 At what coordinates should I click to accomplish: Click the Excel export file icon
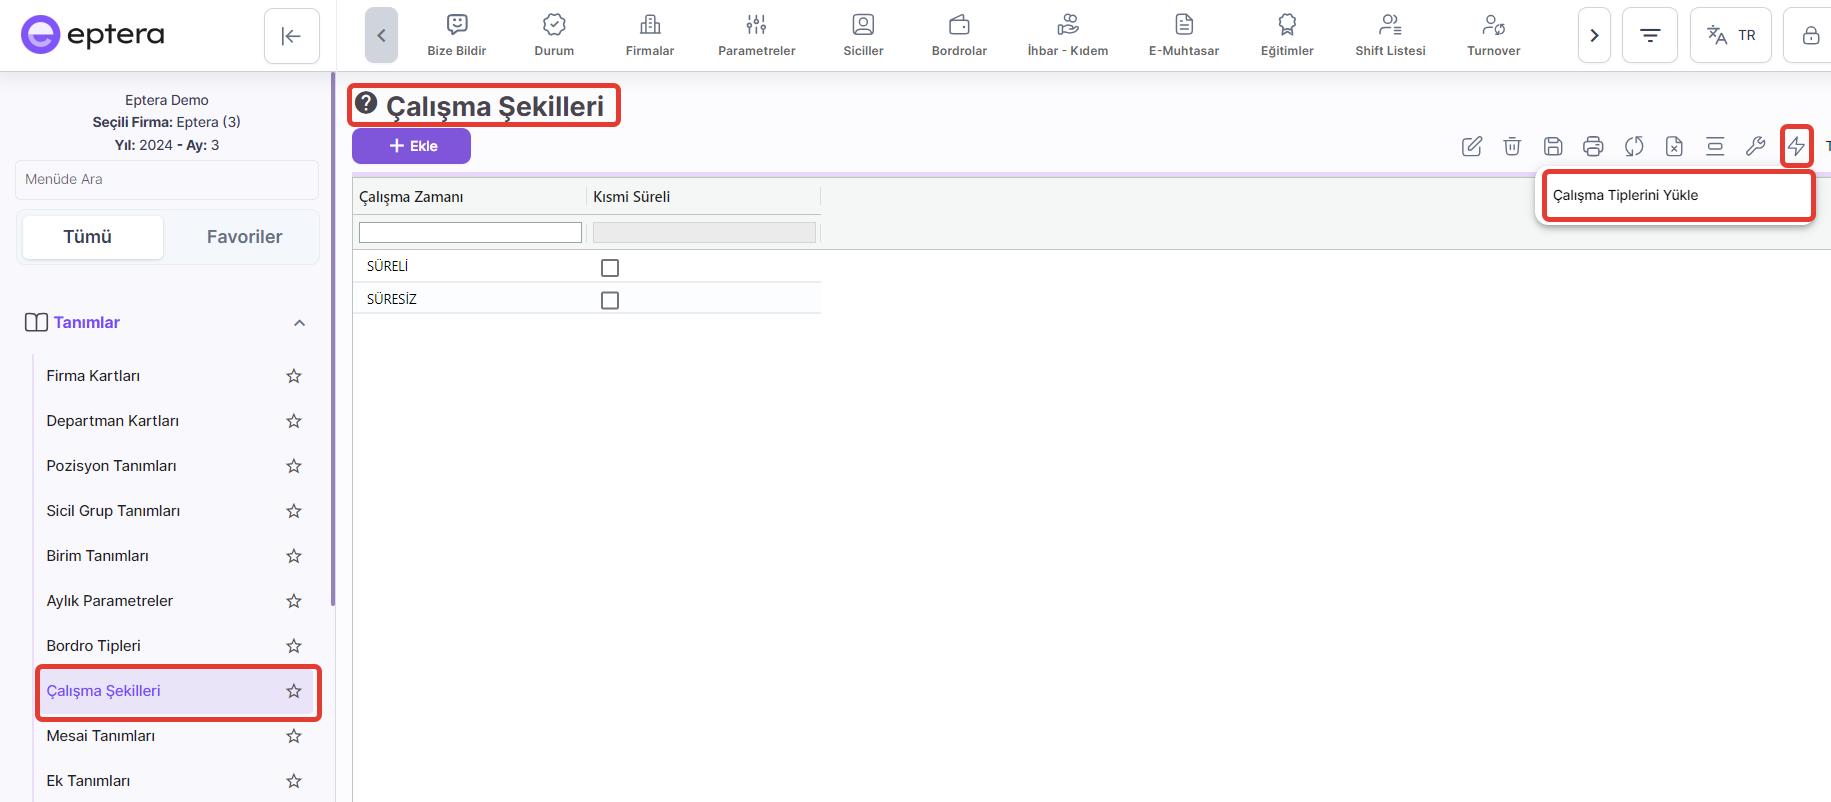tap(1674, 147)
